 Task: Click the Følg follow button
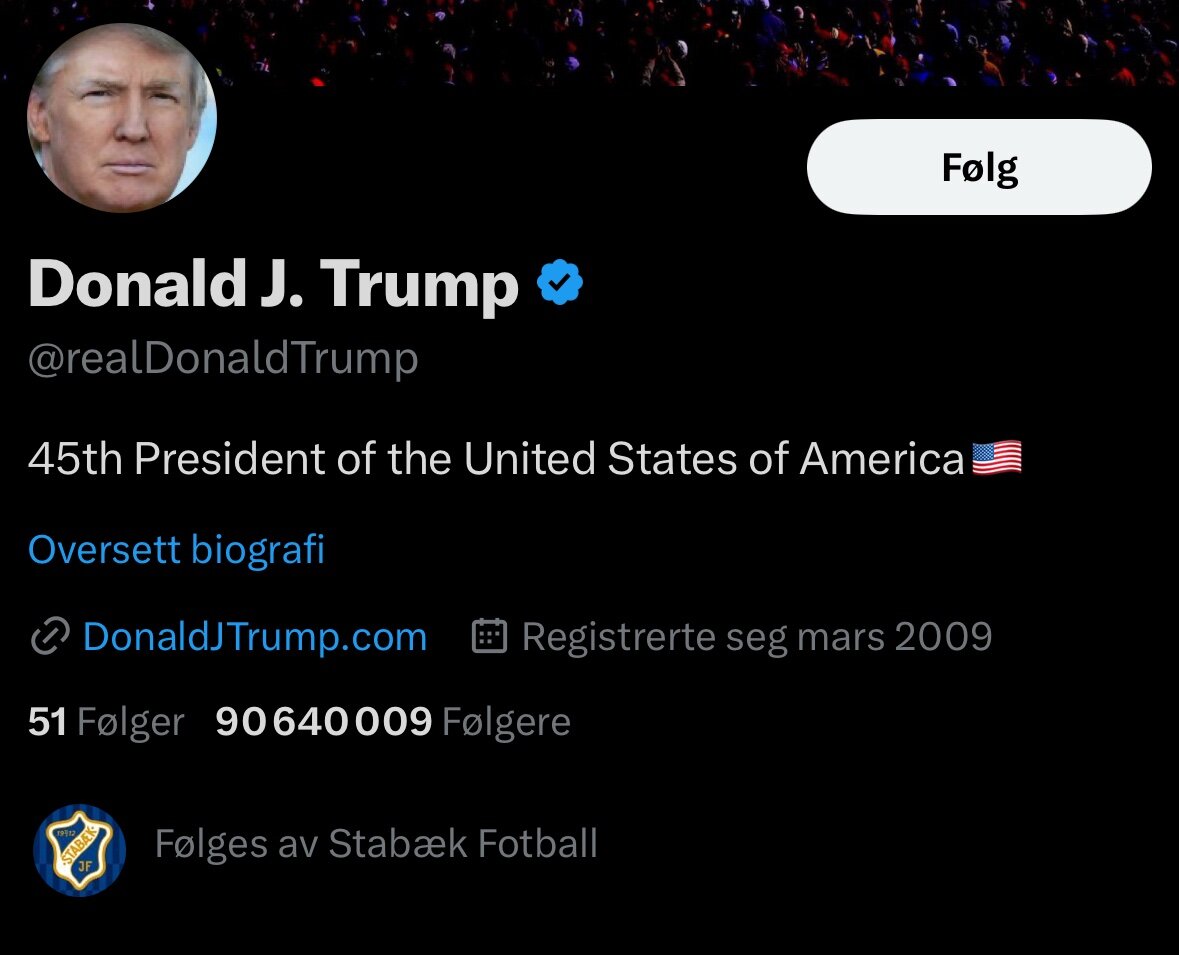[x=979, y=167]
